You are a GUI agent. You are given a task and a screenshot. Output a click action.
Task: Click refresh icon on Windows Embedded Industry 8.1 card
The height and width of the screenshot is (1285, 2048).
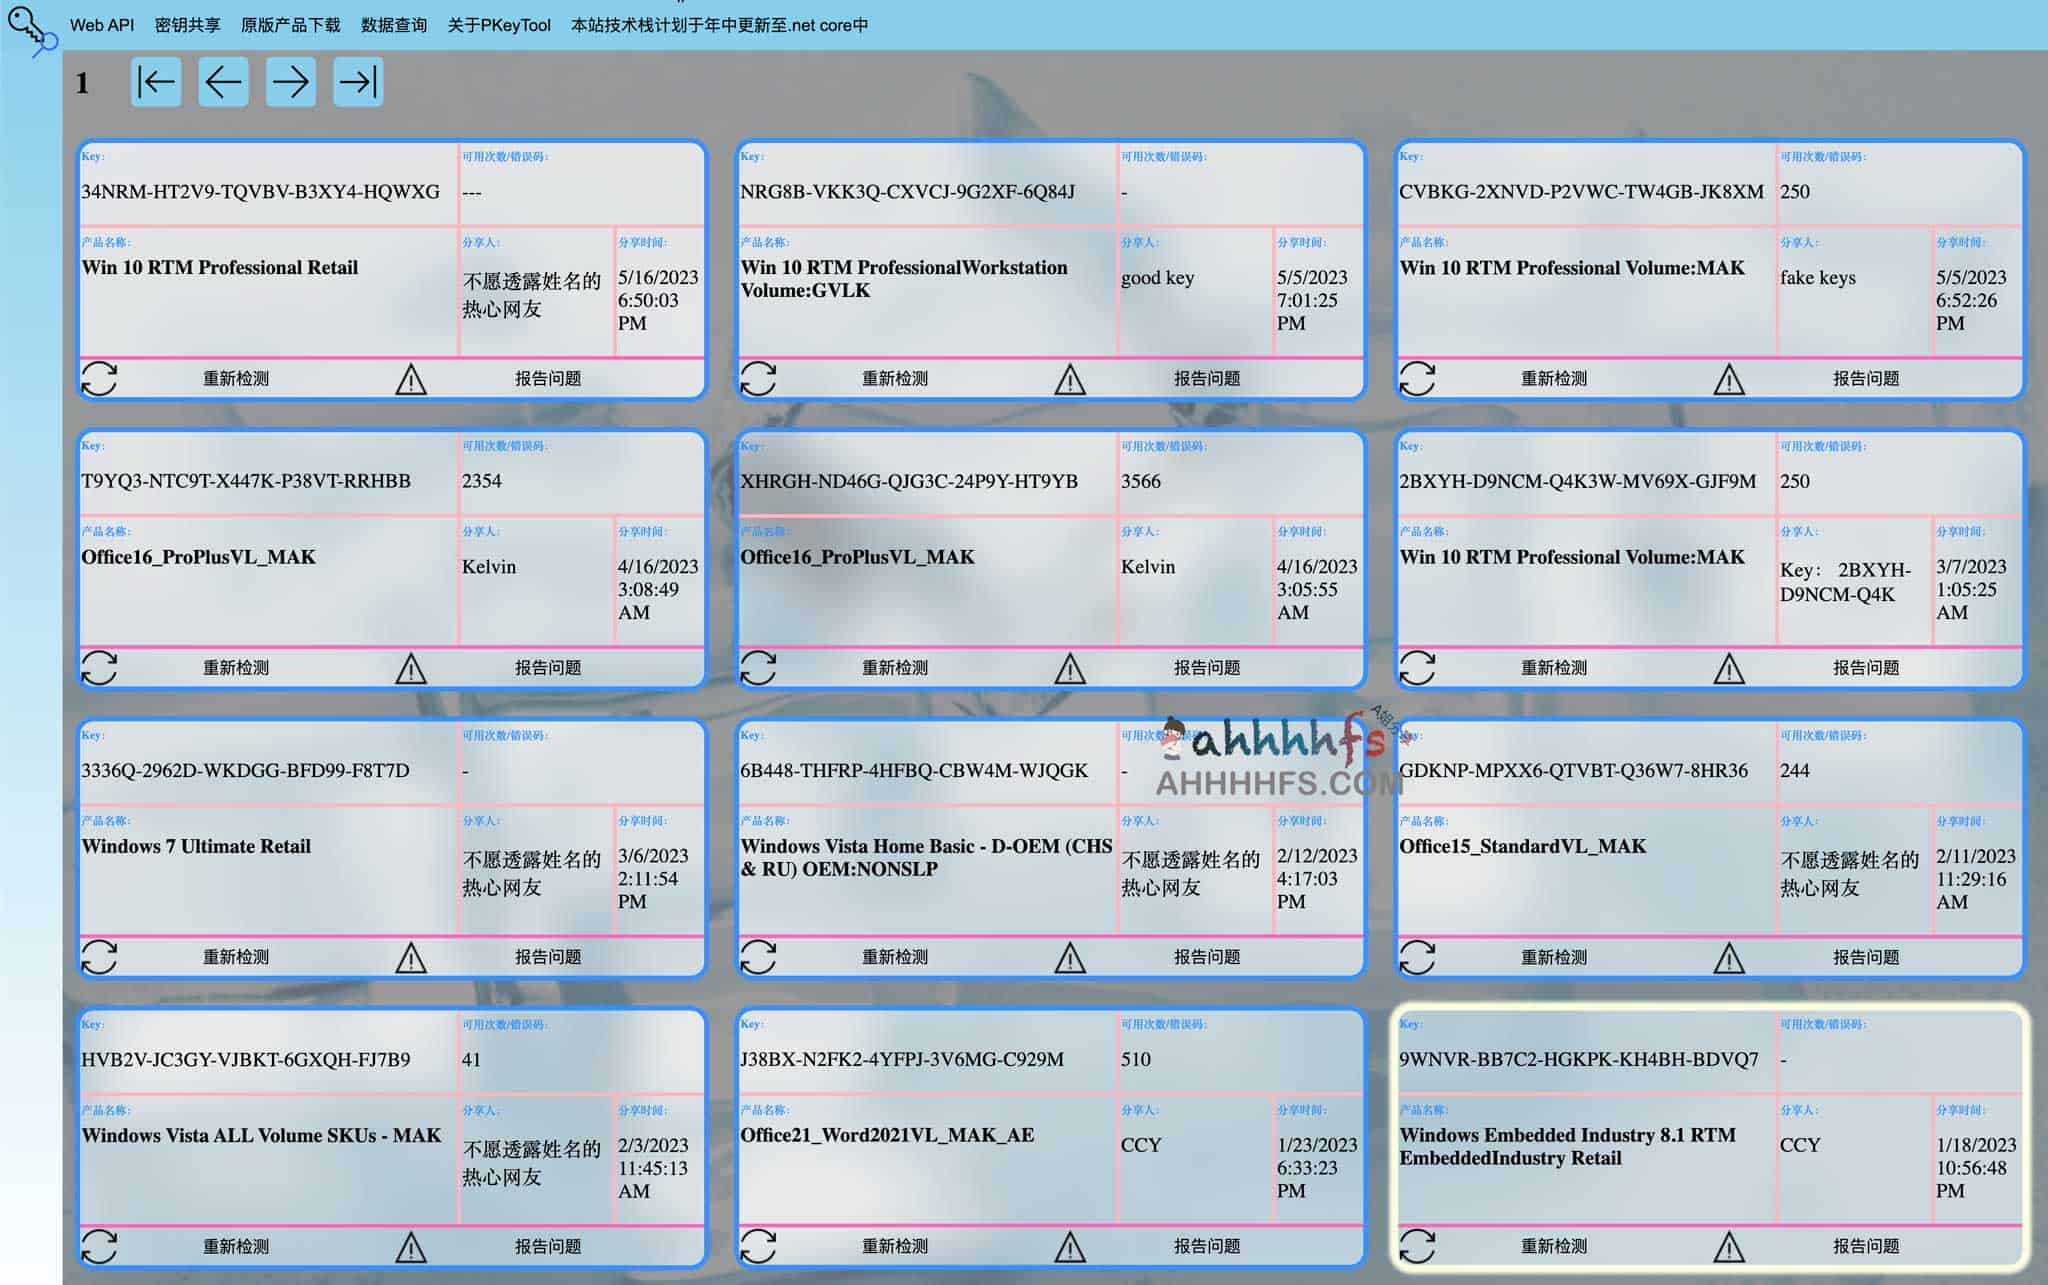pyautogui.click(x=1418, y=1246)
